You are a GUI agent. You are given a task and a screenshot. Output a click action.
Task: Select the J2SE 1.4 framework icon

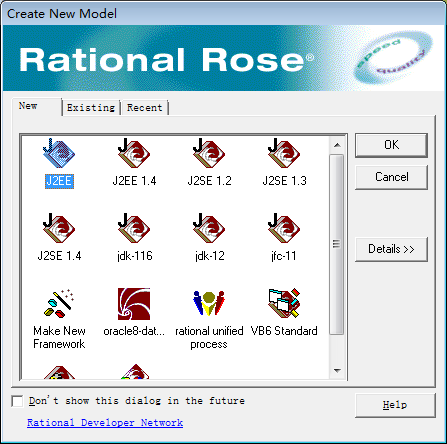pos(59,228)
